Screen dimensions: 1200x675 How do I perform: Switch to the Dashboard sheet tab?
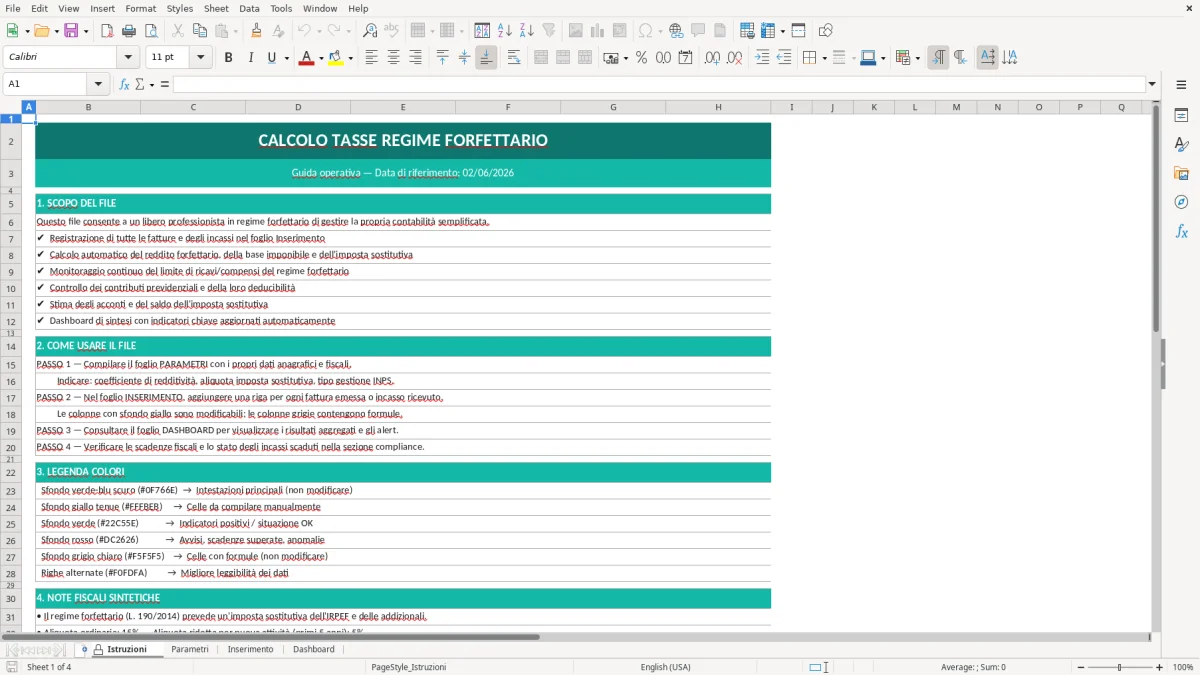pos(314,650)
